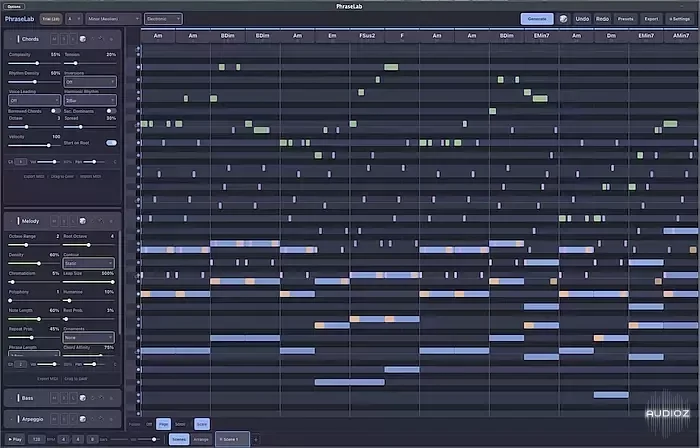
Task: Click the dice icon in Bass header
Action: pyautogui.click(x=83, y=398)
